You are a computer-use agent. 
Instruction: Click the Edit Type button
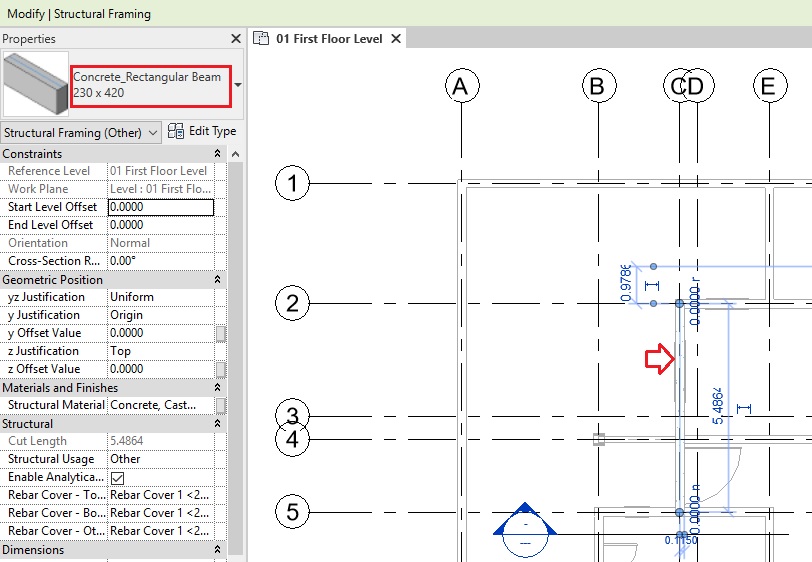click(202, 131)
